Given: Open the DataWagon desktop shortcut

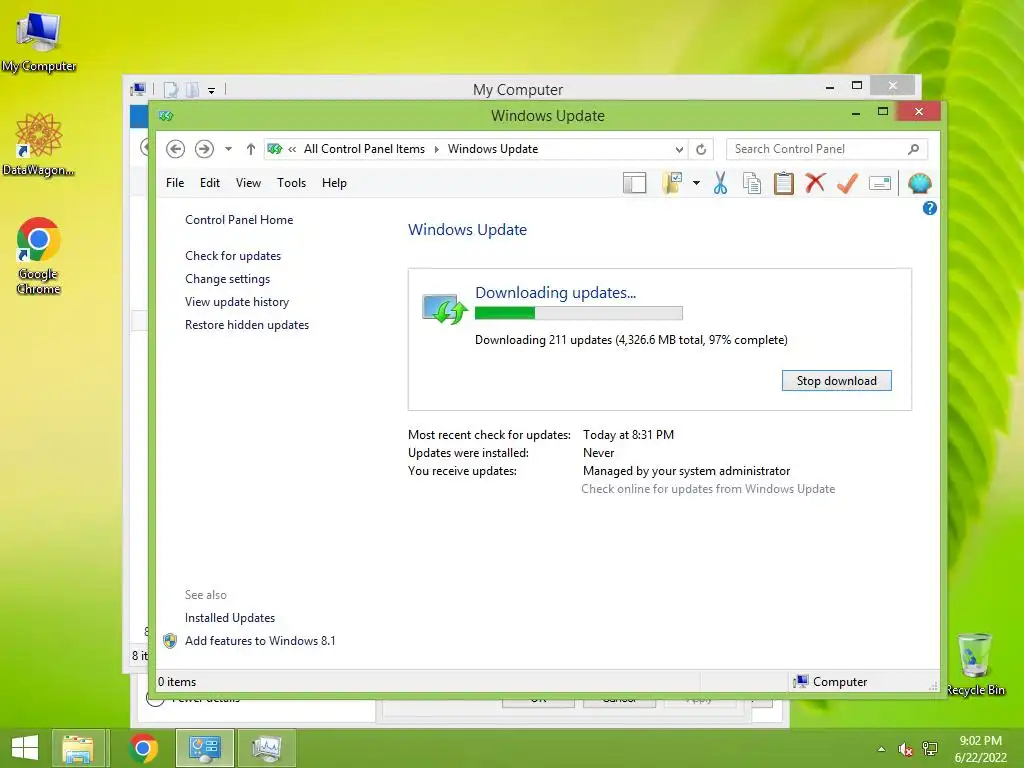Looking at the screenshot, I should [x=39, y=144].
